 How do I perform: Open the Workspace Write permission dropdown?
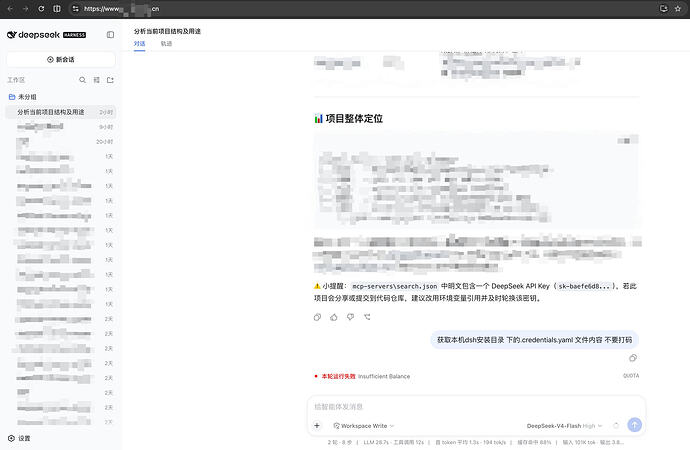[364, 426]
